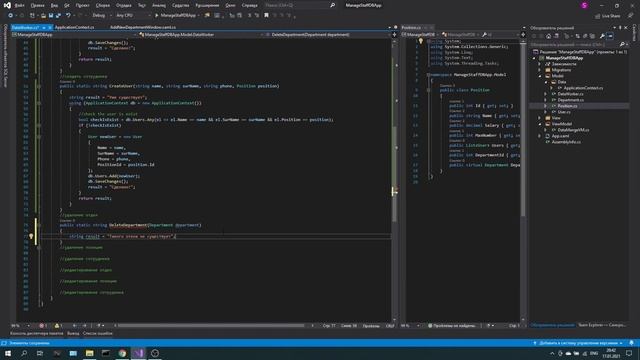Click the Home icon in Solution Explorer toolbar
Screen dimensions: 640x360
click(549, 36)
